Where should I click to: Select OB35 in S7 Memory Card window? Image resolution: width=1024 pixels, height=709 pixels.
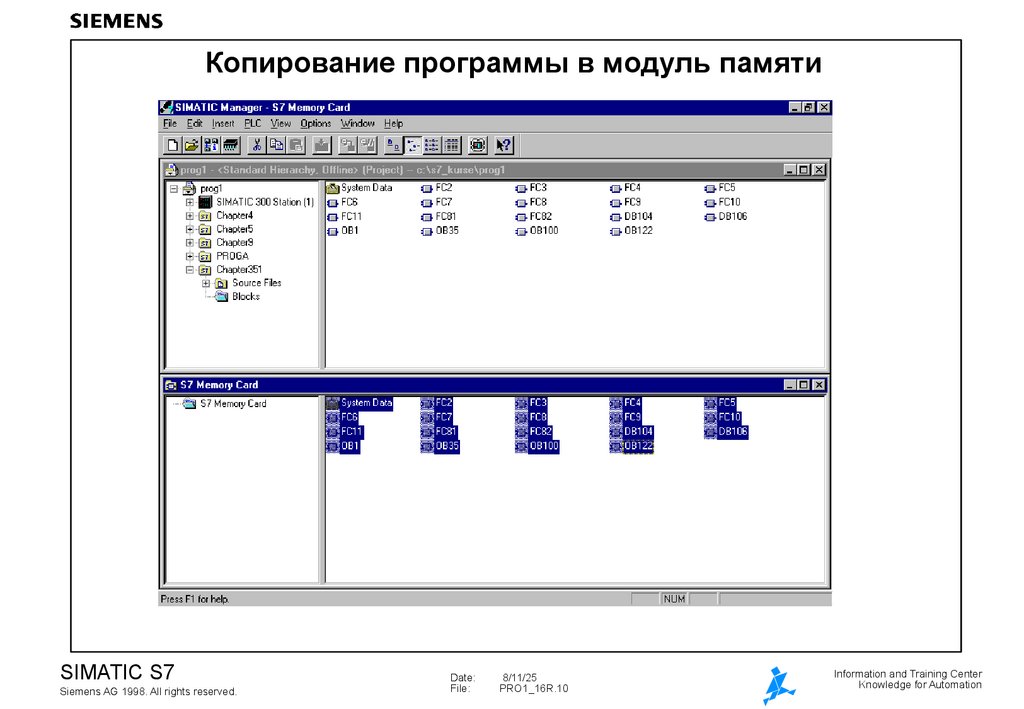click(440, 446)
